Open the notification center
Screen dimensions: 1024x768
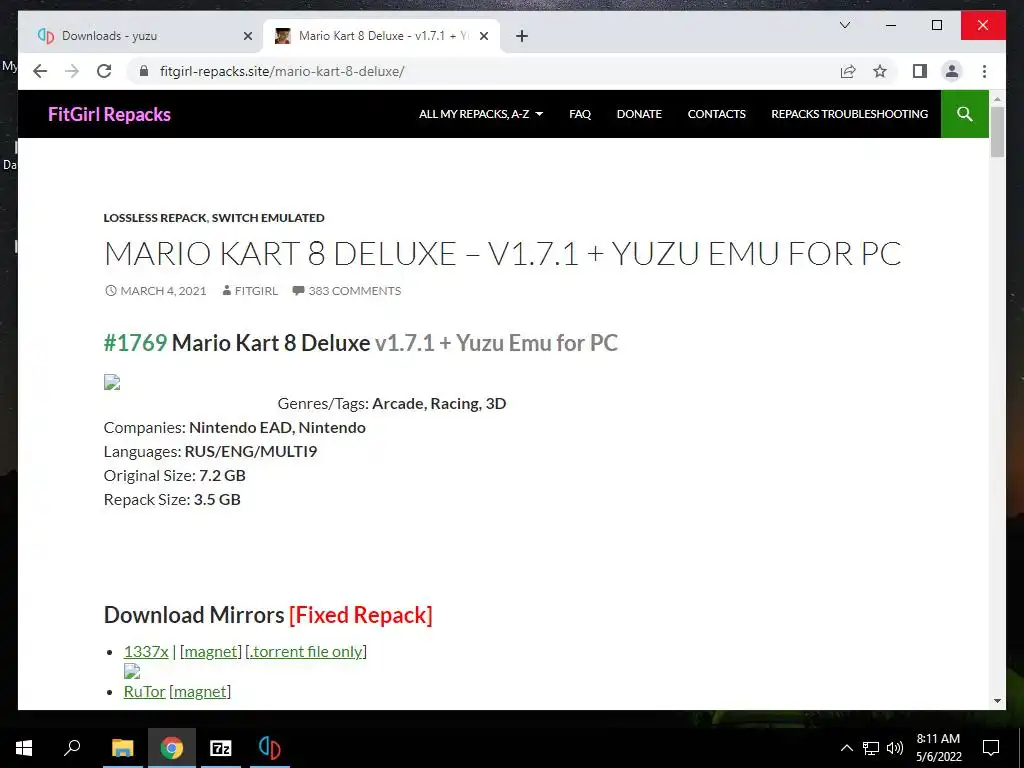pos(991,748)
